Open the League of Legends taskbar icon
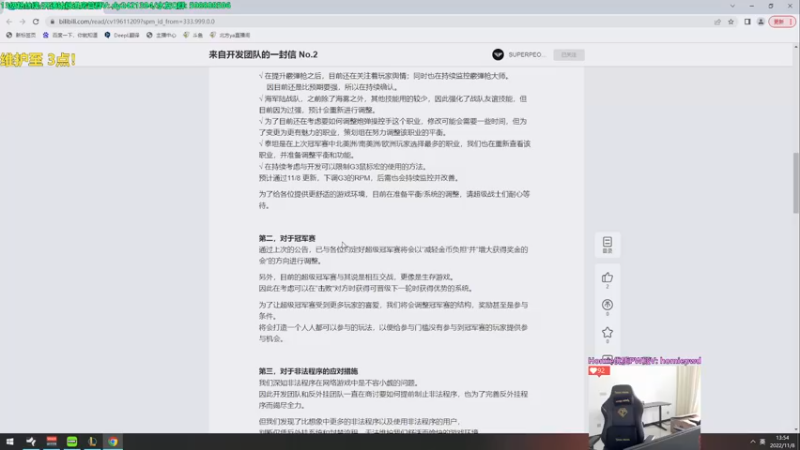This screenshot has height=450, width=800. (x=92, y=441)
